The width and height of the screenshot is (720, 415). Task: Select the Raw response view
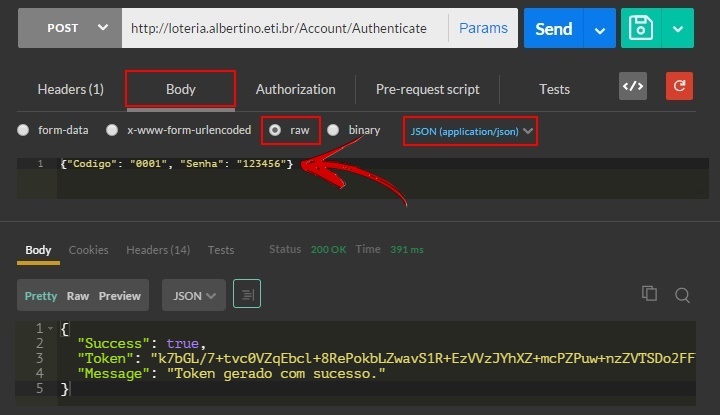tap(78, 296)
